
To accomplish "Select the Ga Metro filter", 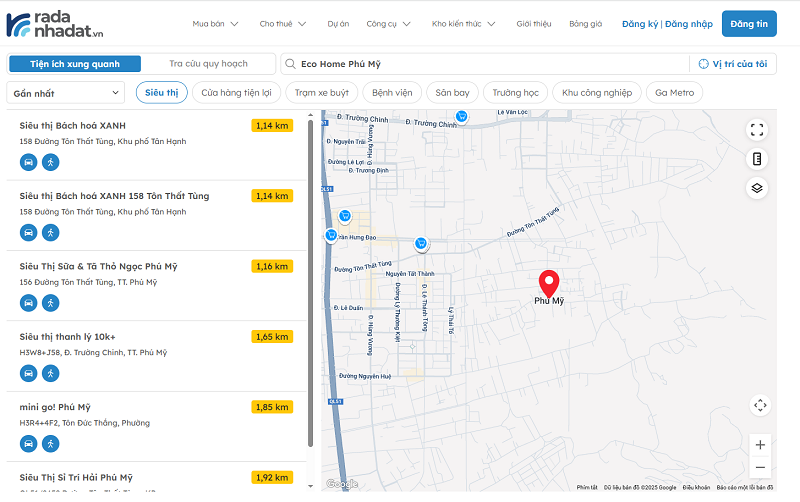I will tap(674, 93).
